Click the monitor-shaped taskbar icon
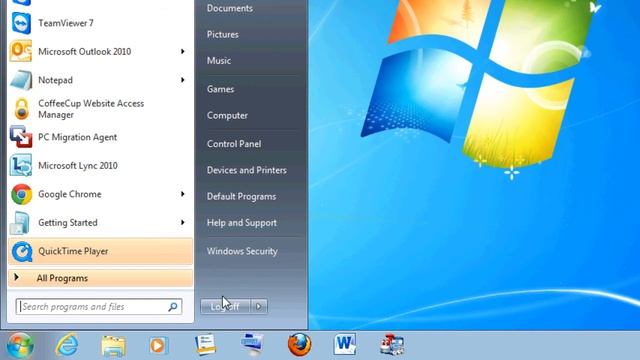This screenshot has width=640, height=360. coord(252,344)
